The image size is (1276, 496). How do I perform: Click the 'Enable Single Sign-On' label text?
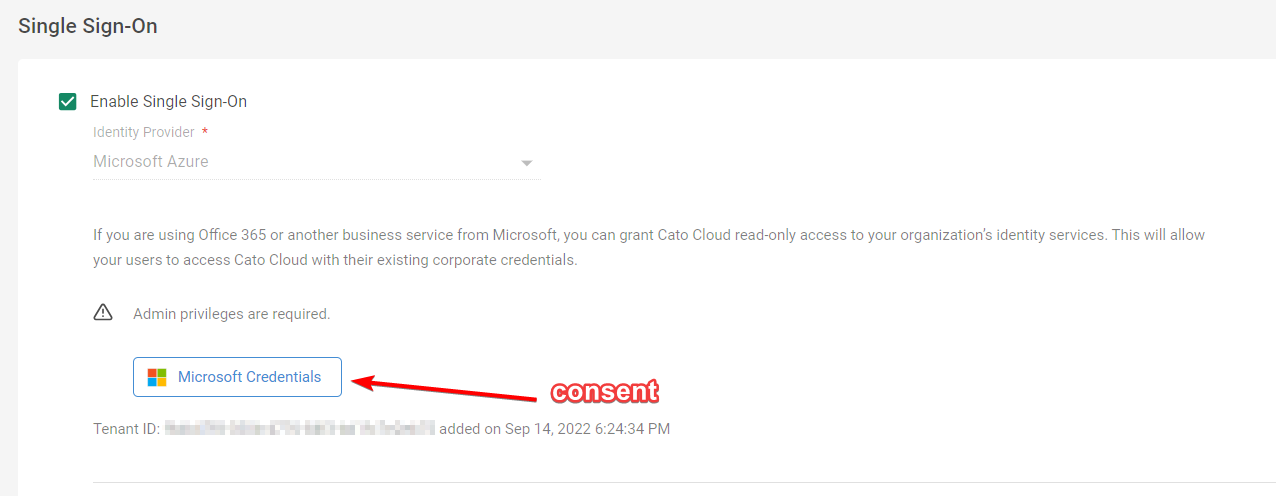(x=168, y=101)
